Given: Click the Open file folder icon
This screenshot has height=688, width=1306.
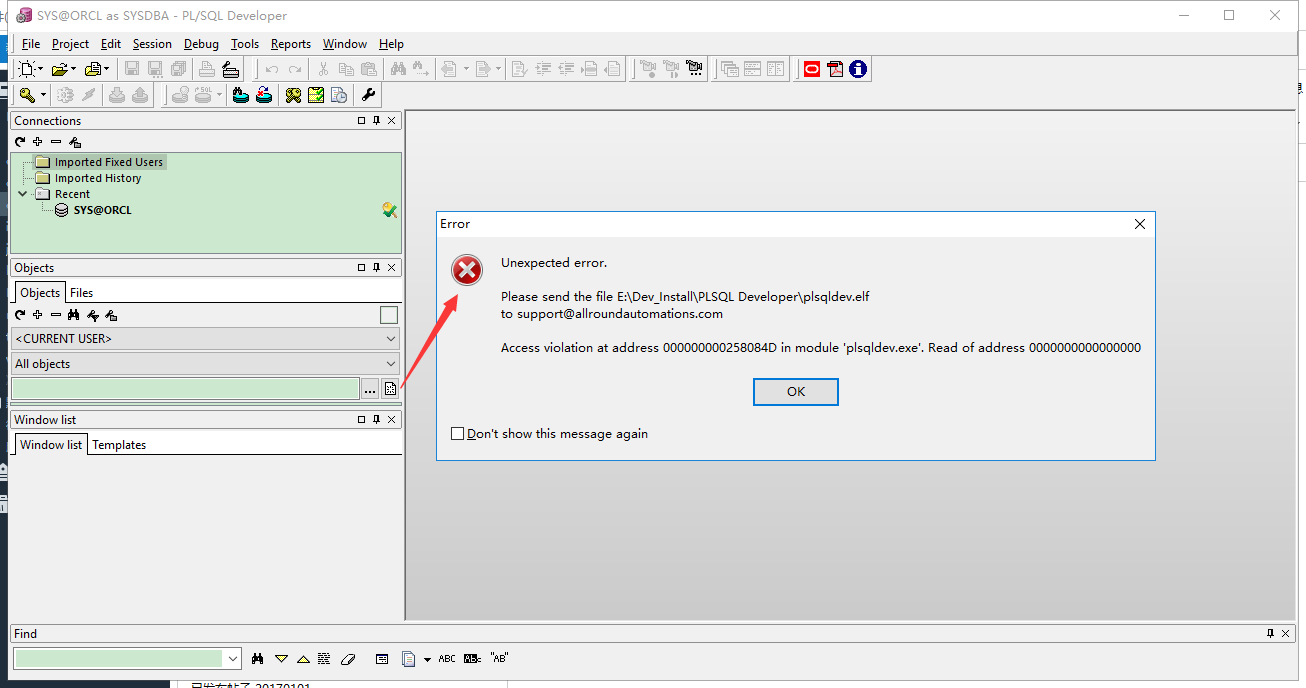Looking at the screenshot, I should 59,69.
